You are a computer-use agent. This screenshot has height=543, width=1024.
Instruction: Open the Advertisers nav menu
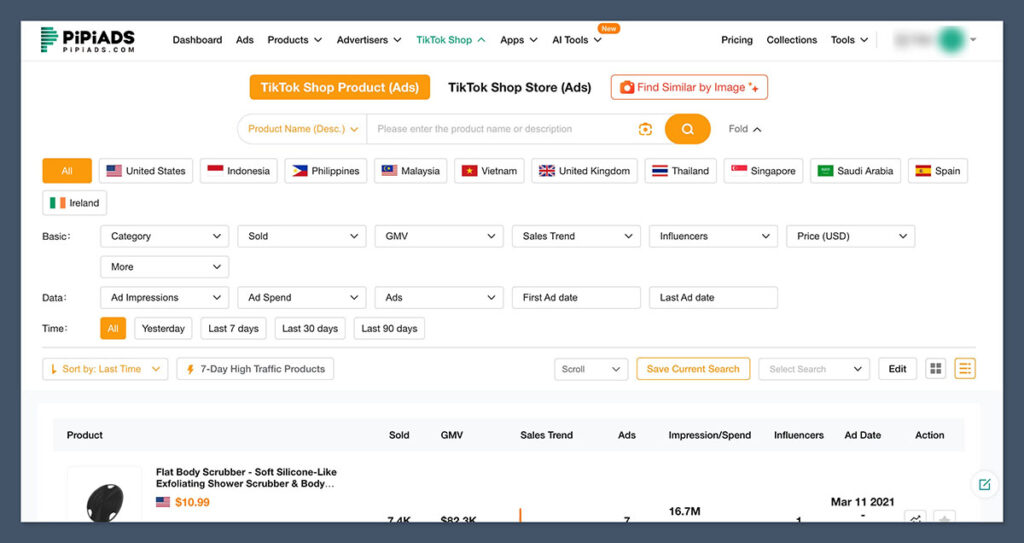(369, 40)
